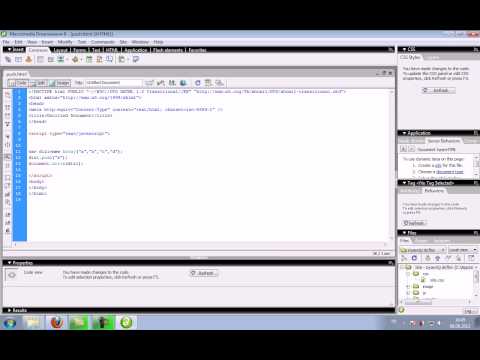Click the Insert Div Tag icon

pos(51,60)
